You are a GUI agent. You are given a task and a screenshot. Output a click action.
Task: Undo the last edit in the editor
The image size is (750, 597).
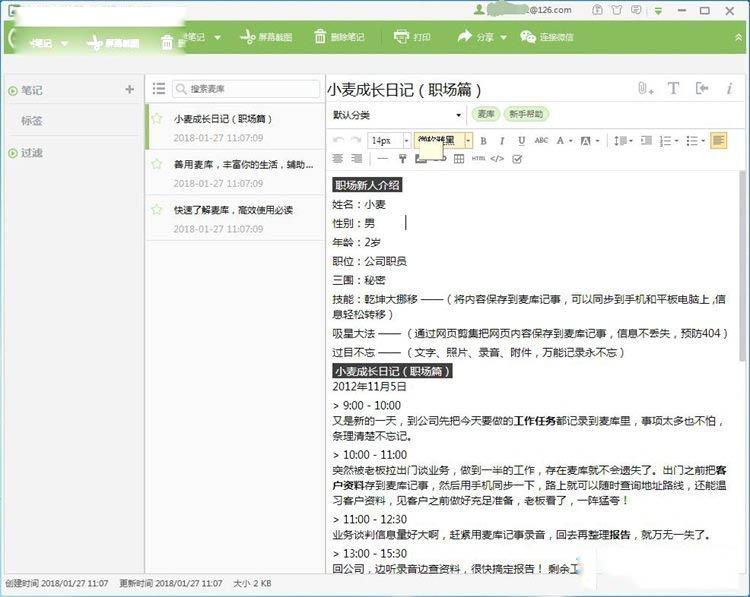click(338, 140)
